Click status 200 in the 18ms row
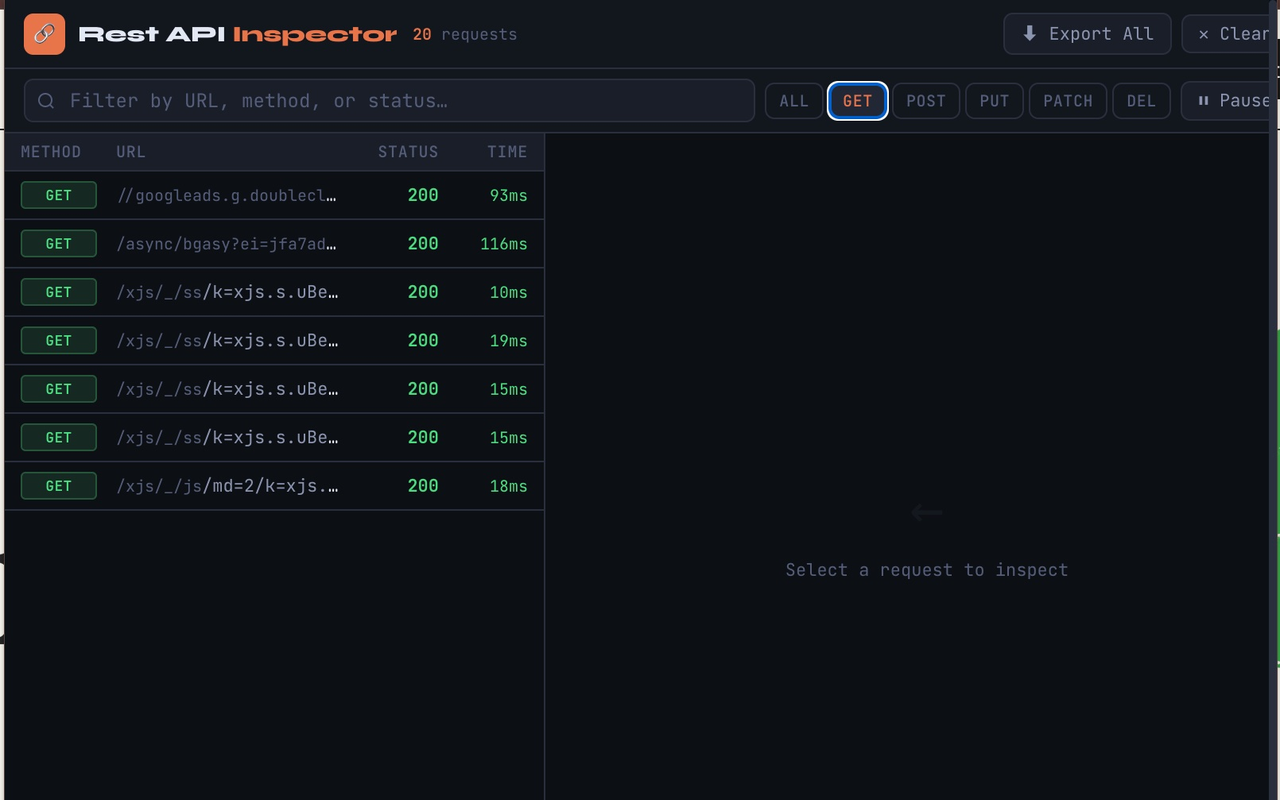 click(x=423, y=486)
